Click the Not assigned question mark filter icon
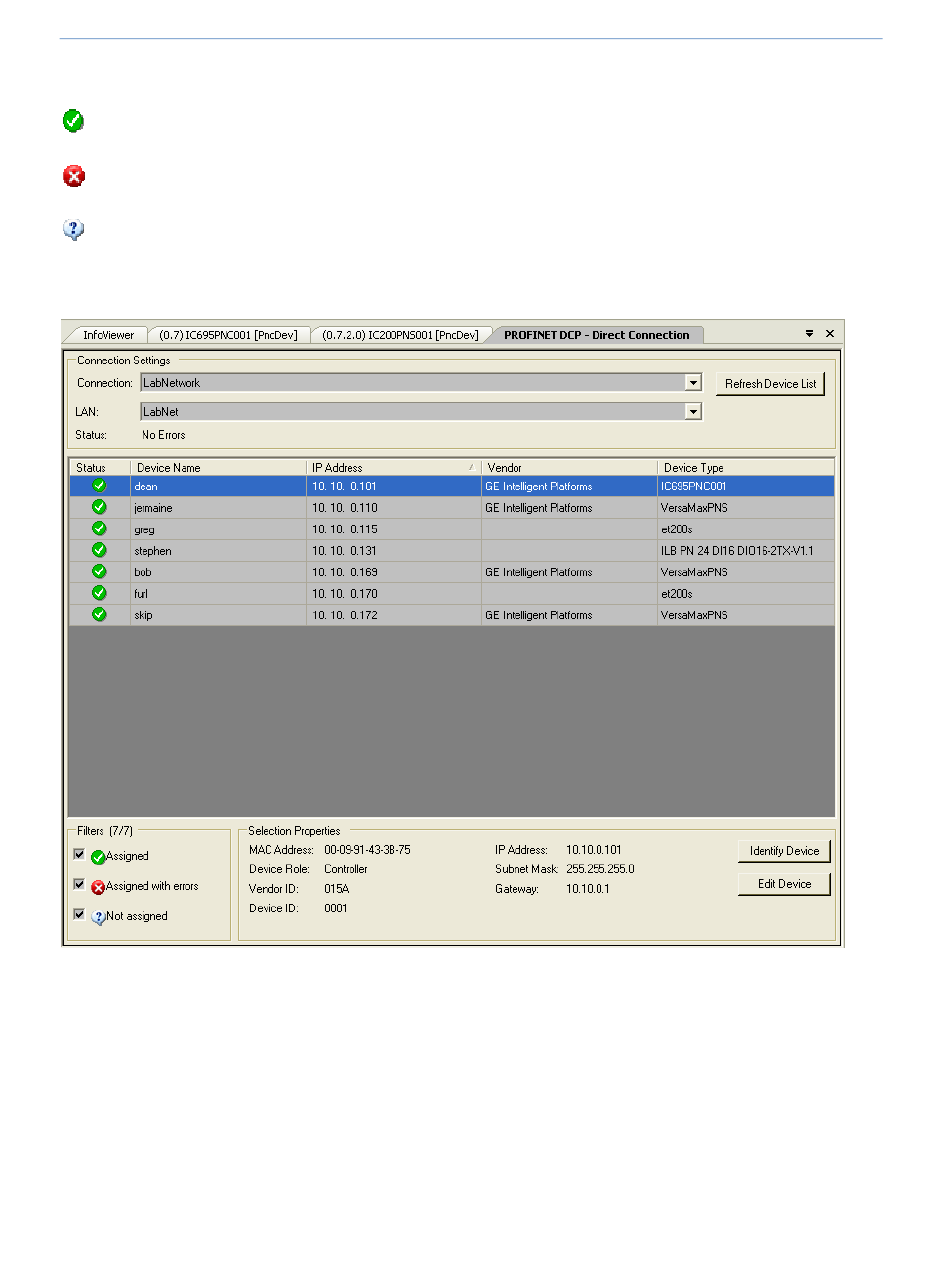Image resolution: width=950 pixels, height=1267 pixels. pos(98,917)
